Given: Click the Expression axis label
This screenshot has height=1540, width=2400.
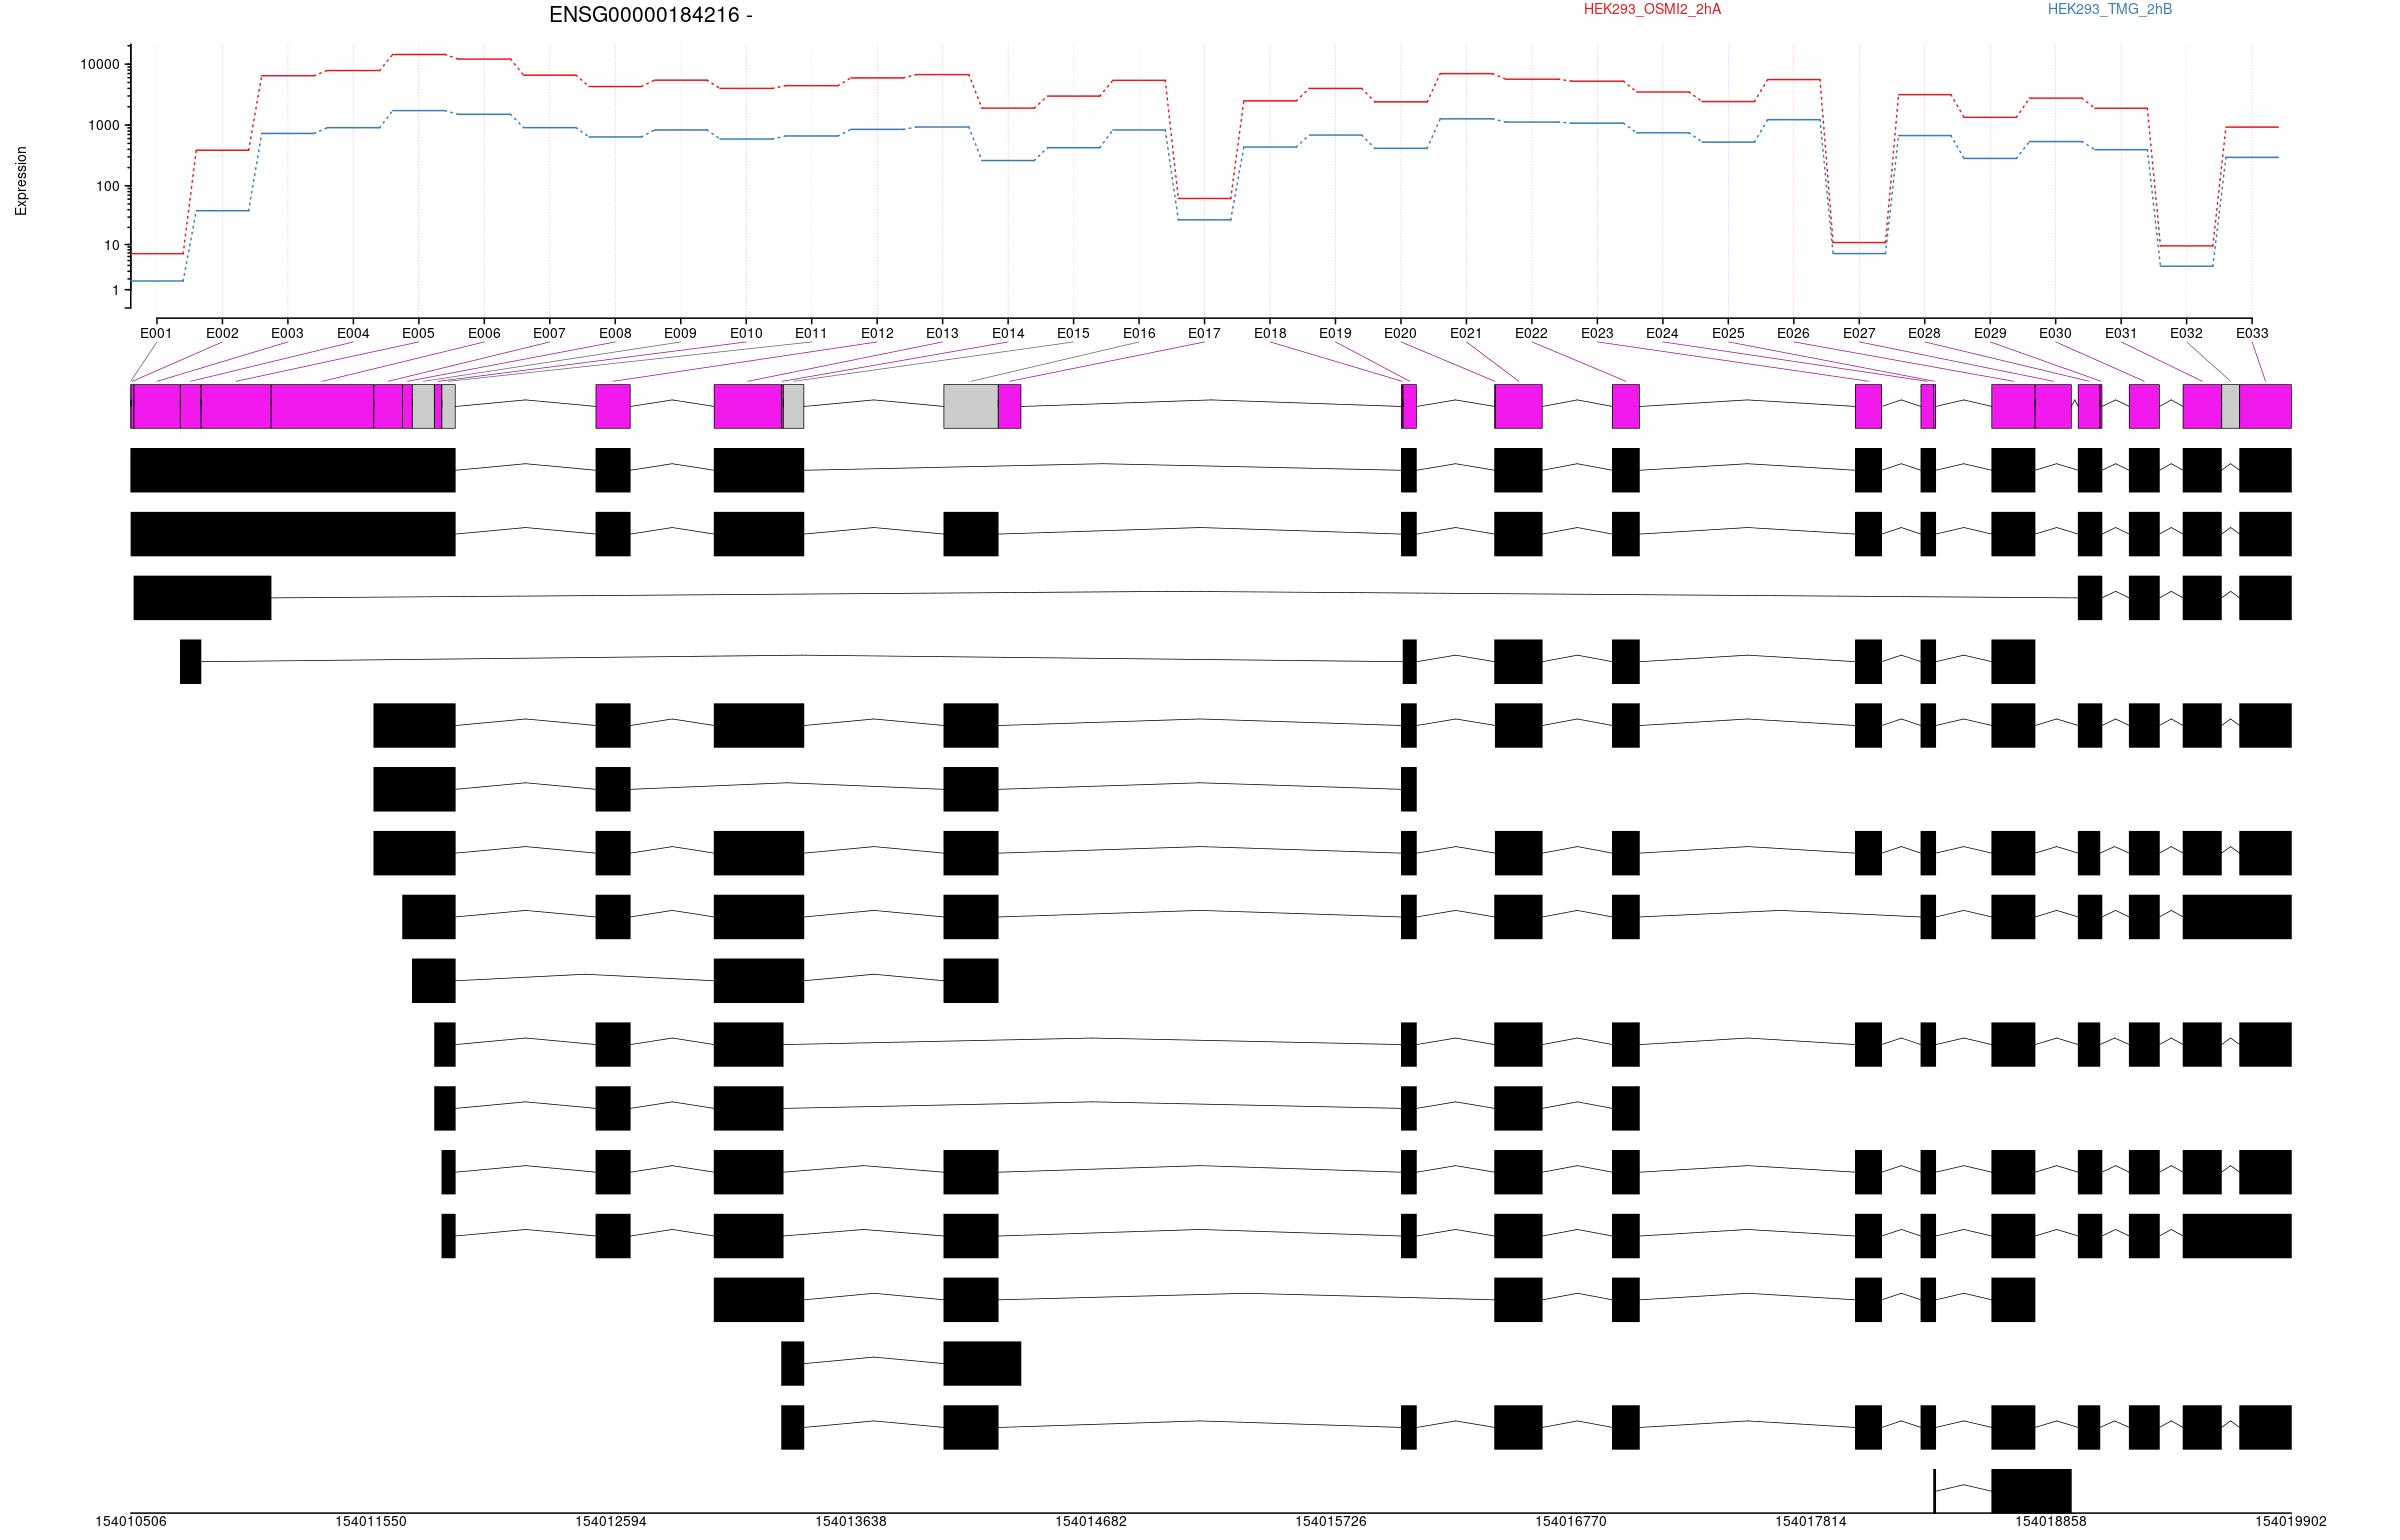Looking at the screenshot, I should click(21, 181).
